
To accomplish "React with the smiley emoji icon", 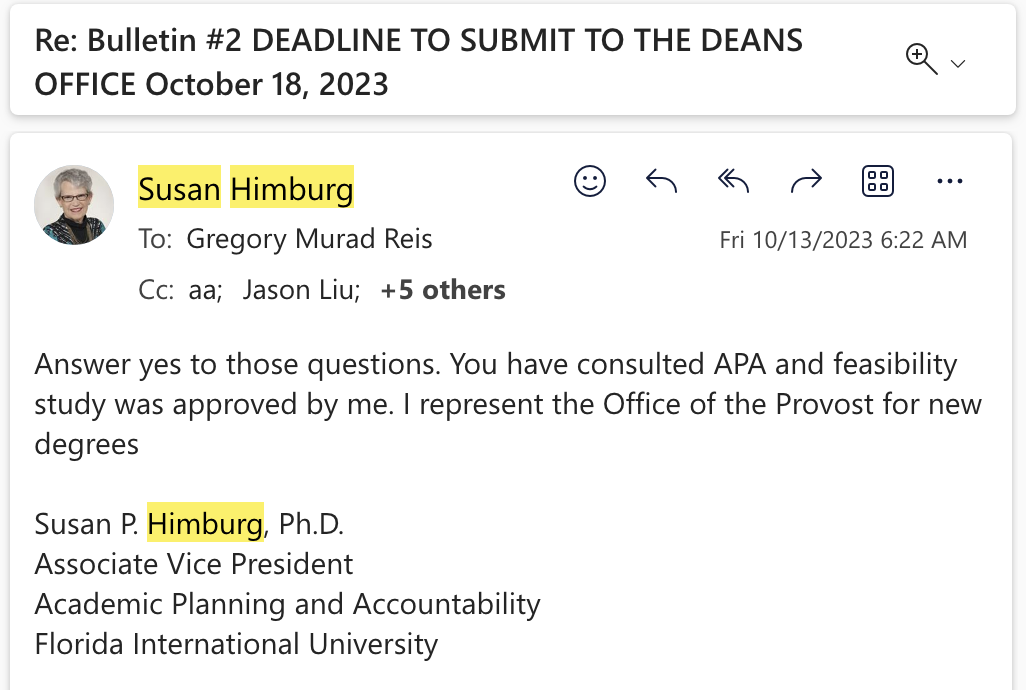I will pyautogui.click(x=590, y=181).
